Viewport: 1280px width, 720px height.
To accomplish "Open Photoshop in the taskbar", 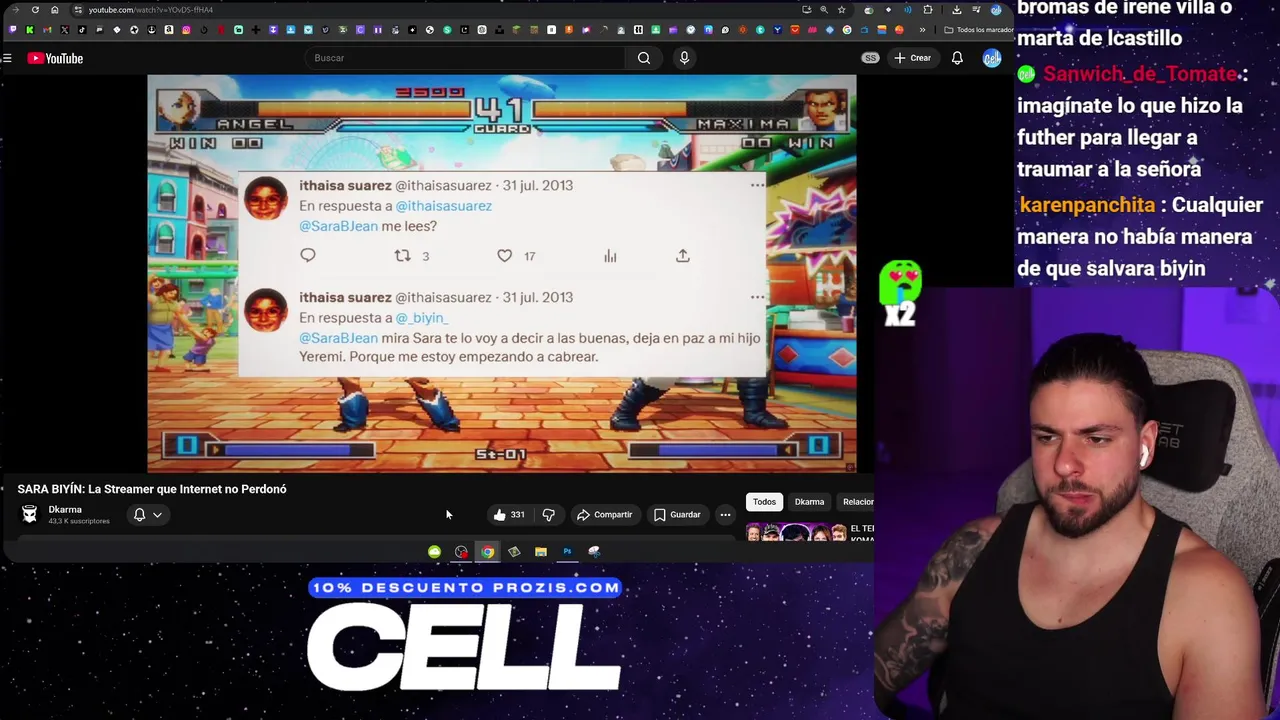I will pos(567,552).
